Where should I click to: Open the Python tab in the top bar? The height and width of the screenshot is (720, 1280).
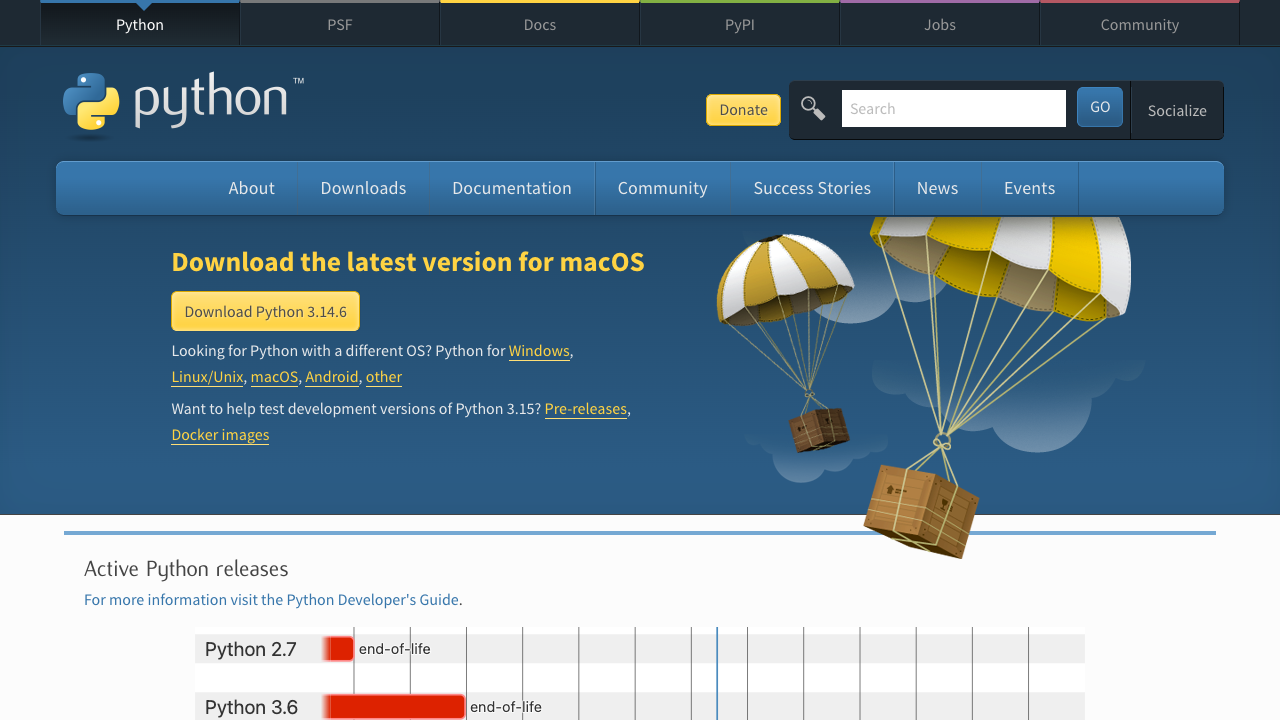tap(140, 24)
